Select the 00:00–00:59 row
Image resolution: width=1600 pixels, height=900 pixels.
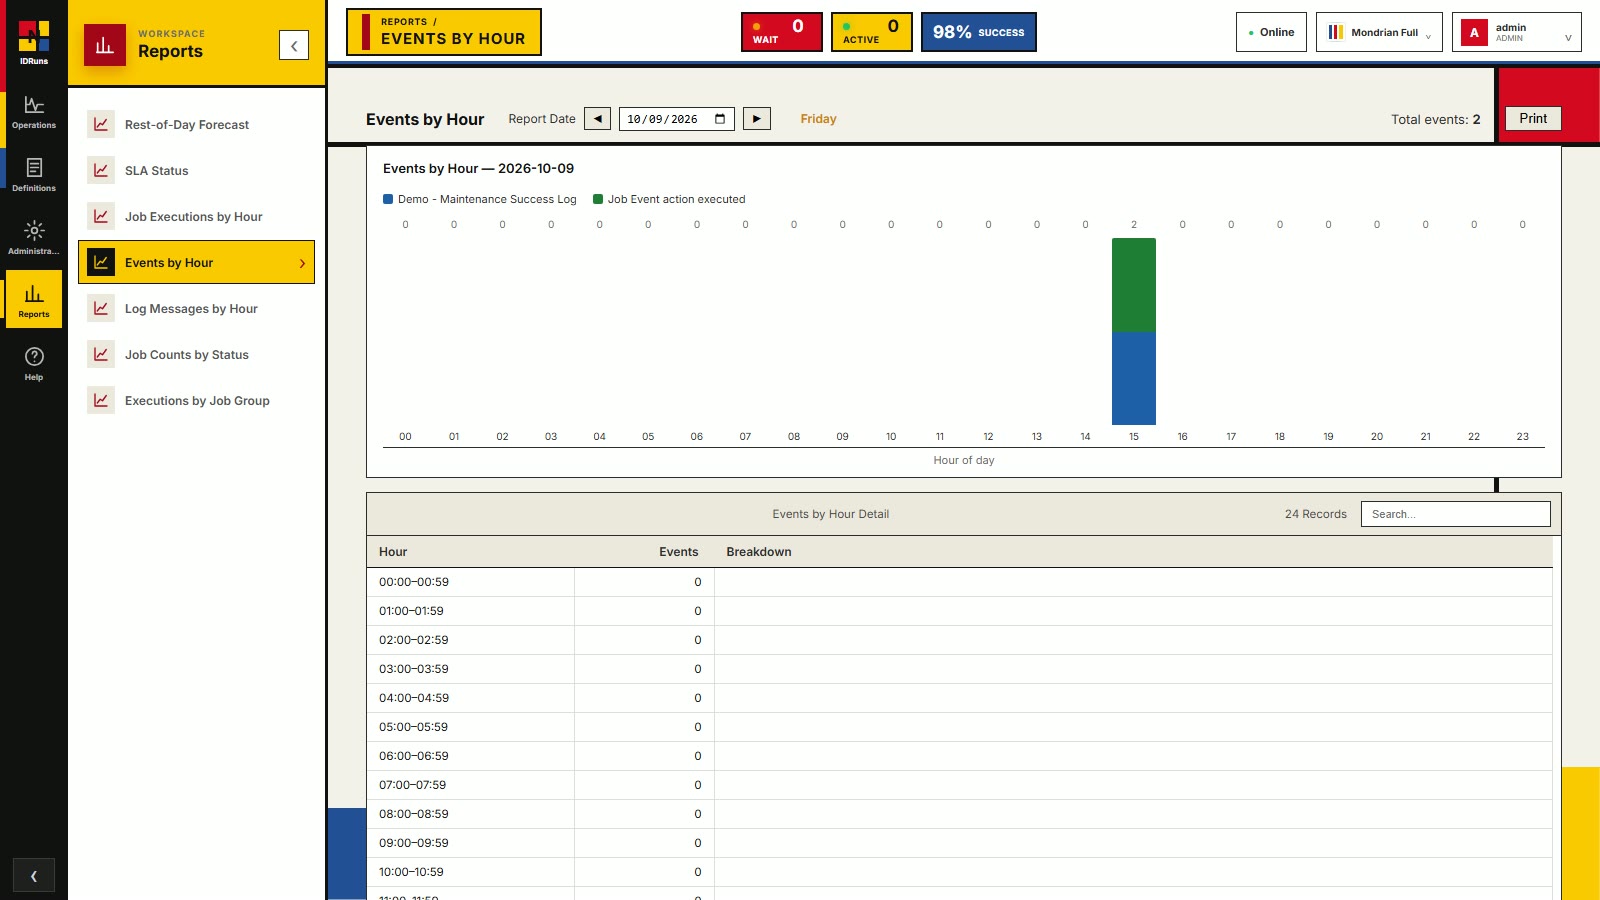[x=959, y=582]
